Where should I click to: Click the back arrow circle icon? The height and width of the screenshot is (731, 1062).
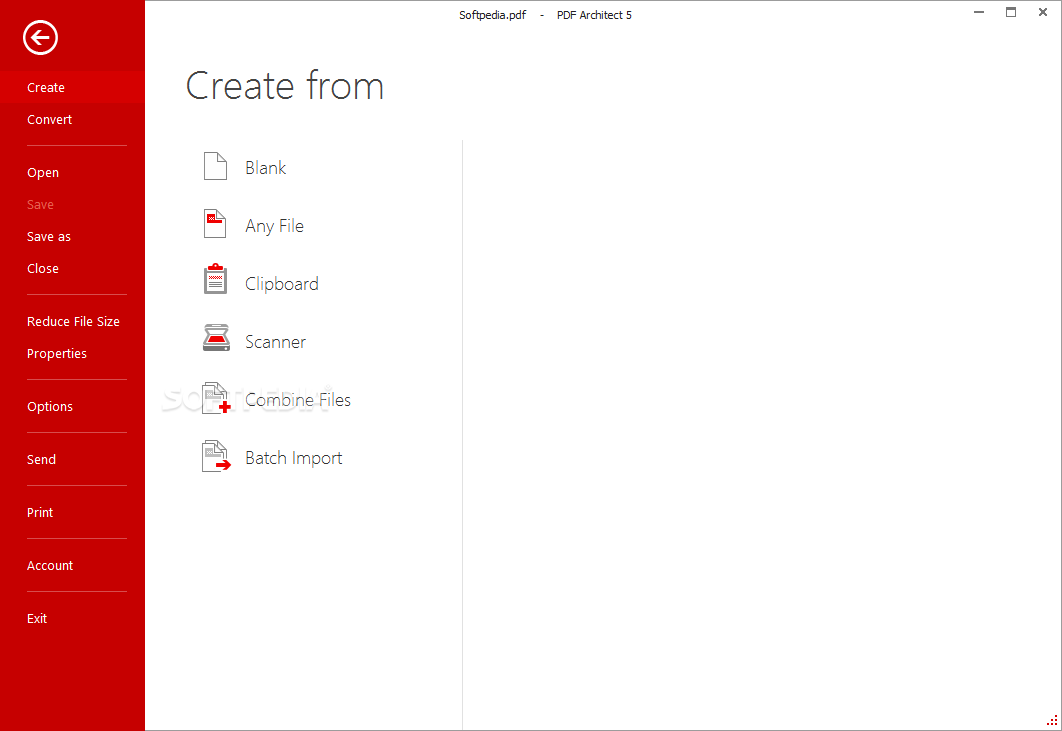click(40, 37)
